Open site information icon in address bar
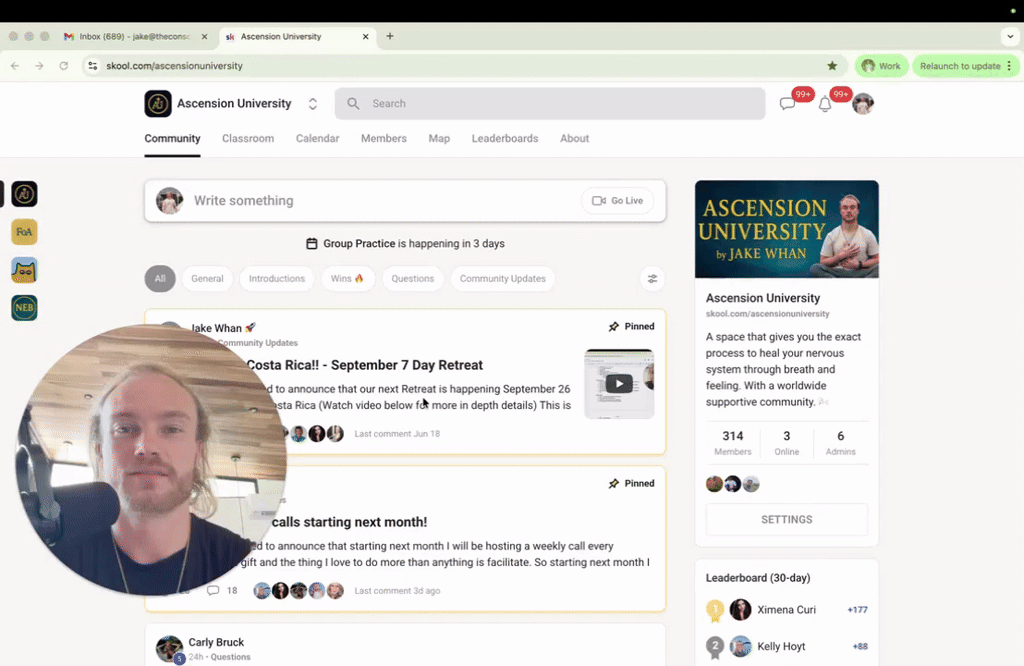Image resolution: width=1024 pixels, height=666 pixels. 93,66
